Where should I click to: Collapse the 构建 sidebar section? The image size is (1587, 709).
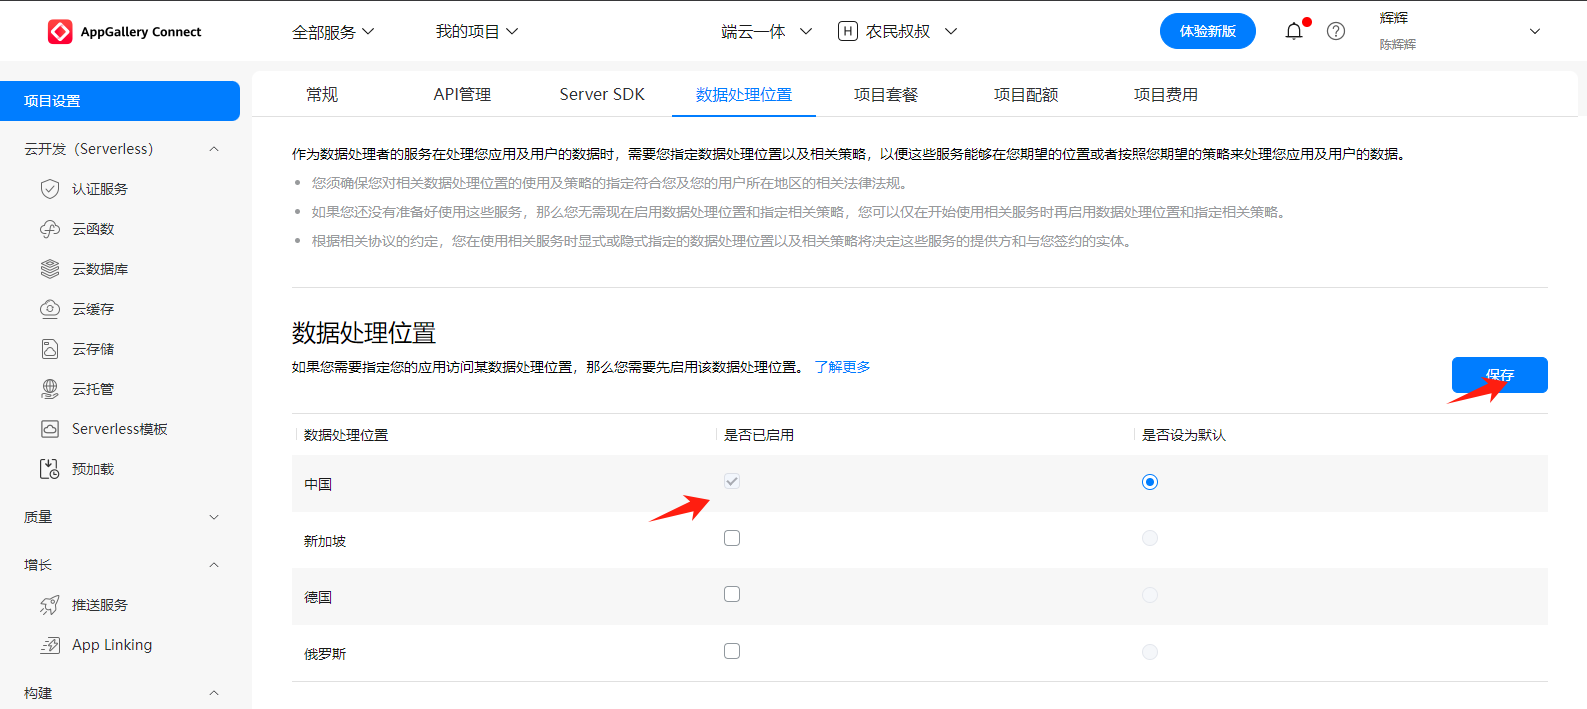click(x=214, y=693)
